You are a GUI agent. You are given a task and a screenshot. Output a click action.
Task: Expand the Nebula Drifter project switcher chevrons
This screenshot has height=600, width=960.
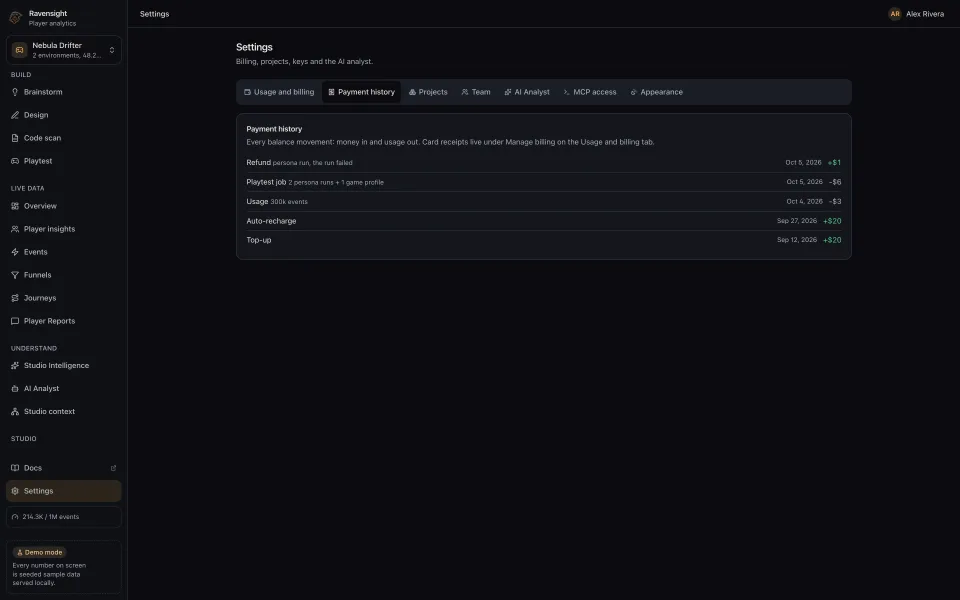pyautogui.click(x=111, y=50)
